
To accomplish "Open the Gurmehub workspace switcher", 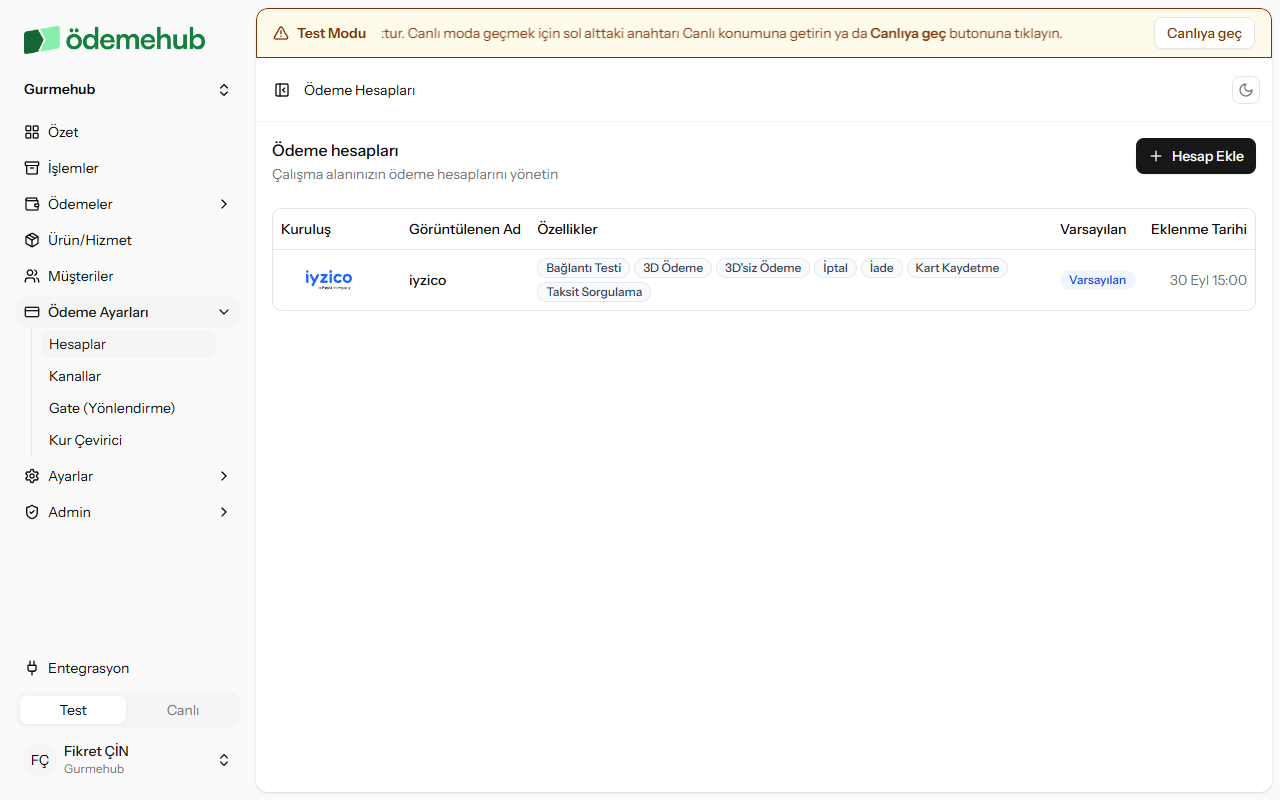I will [x=128, y=90].
